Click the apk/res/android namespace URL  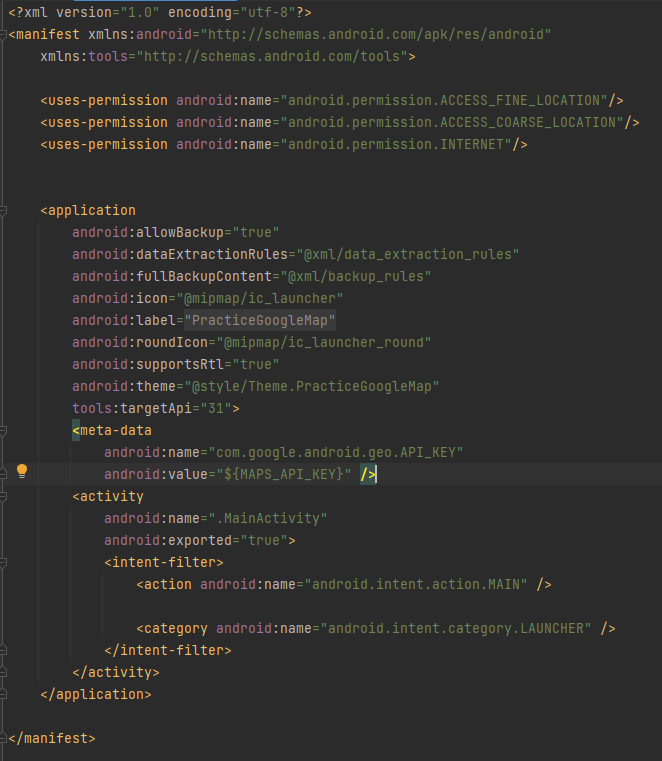tap(376, 34)
